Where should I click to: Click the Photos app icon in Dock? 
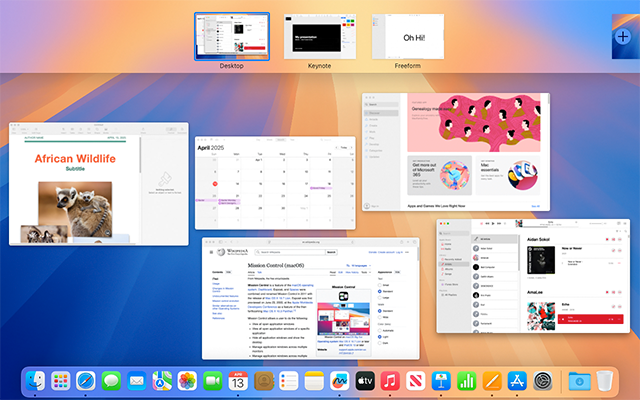188,381
